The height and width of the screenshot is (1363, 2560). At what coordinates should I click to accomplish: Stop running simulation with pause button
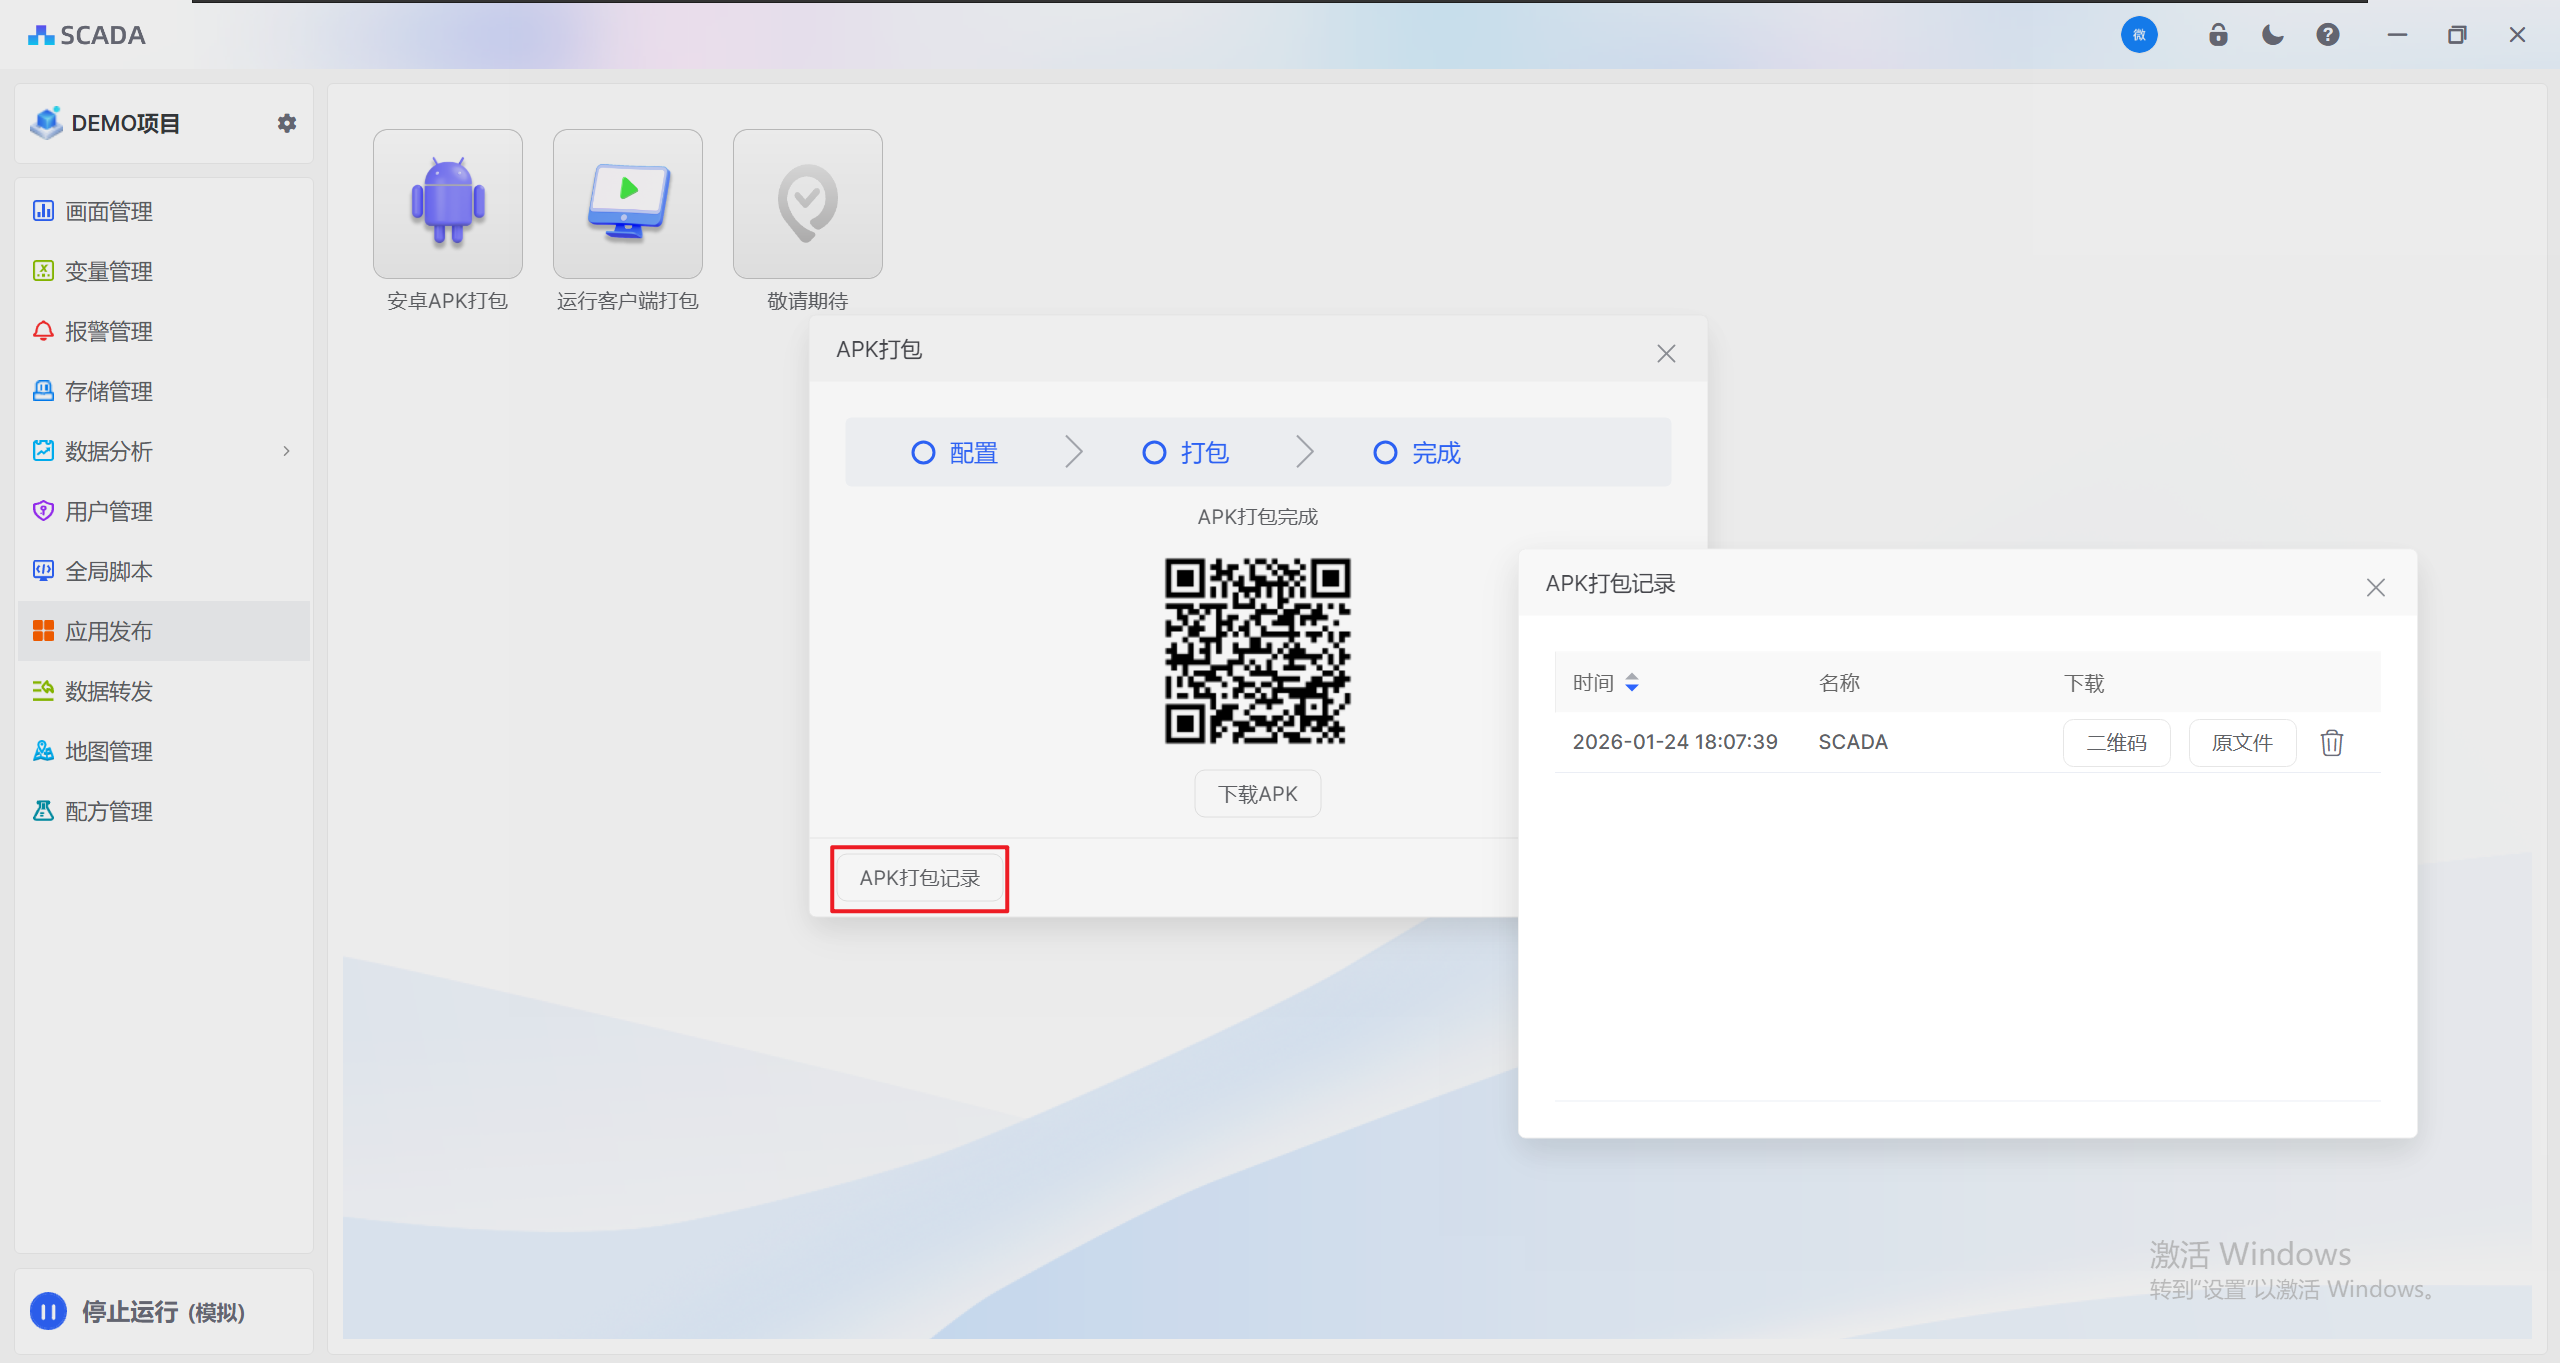pyautogui.click(x=48, y=1311)
